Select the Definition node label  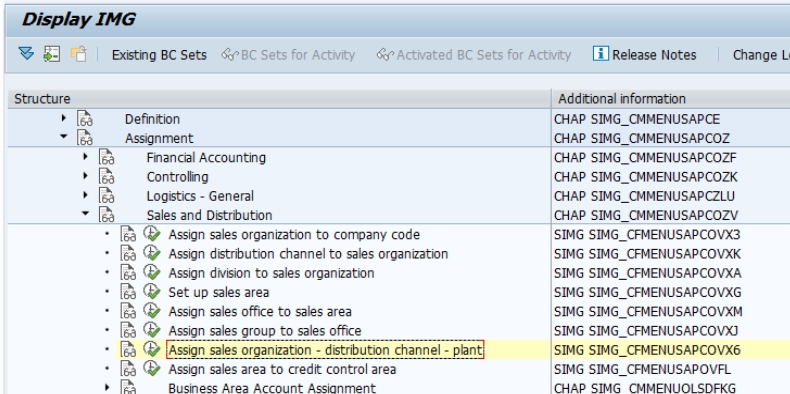click(152, 119)
